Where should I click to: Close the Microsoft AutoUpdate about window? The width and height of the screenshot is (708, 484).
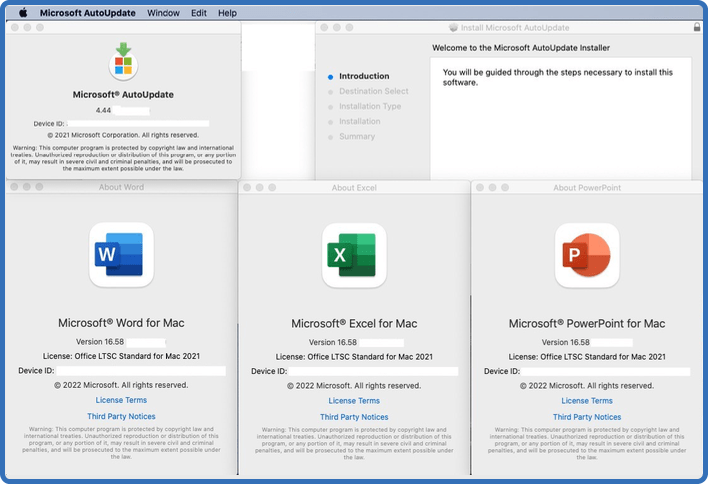click(x=15, y=28)
